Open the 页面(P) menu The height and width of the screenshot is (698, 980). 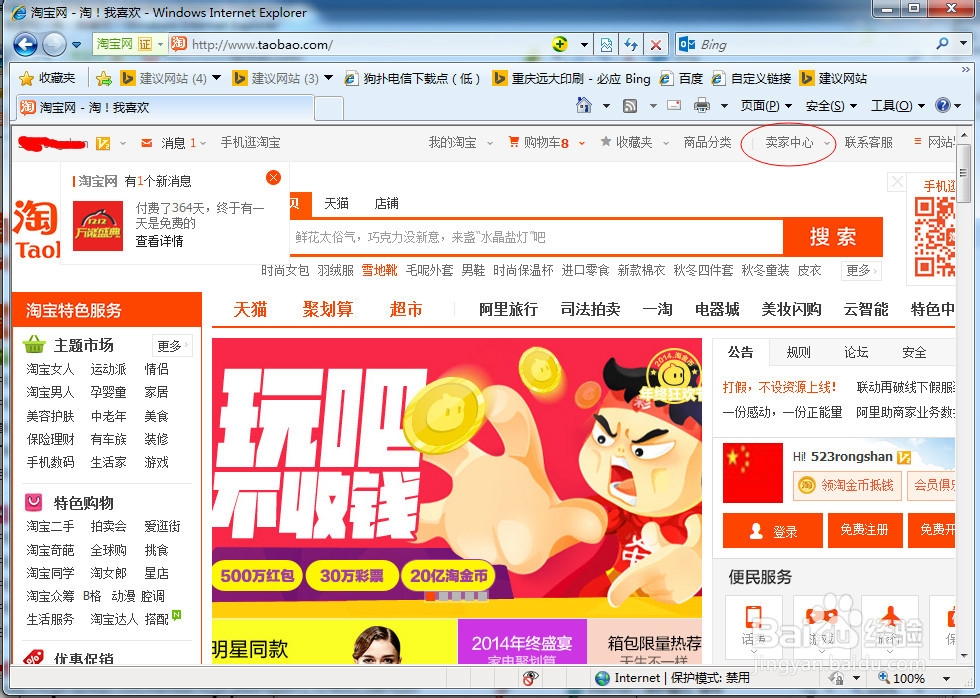(x=766, y=106)
